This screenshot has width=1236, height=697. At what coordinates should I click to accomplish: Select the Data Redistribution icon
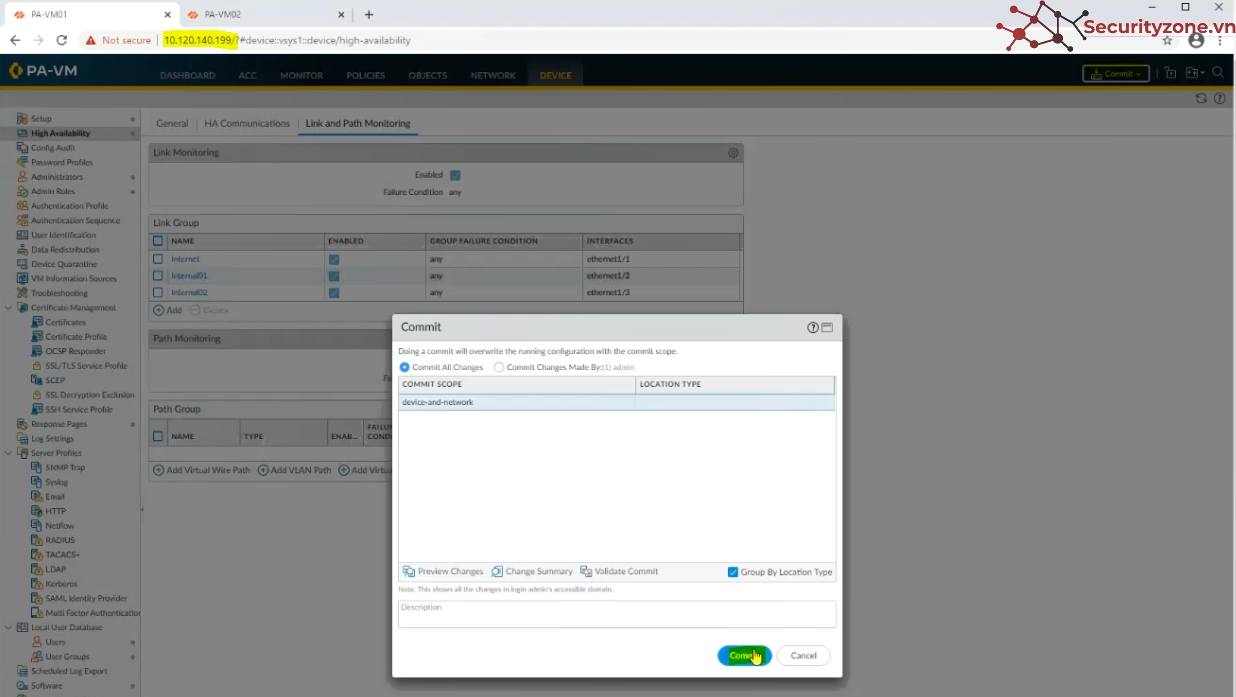pyautogui.click(x=22, y=250)
